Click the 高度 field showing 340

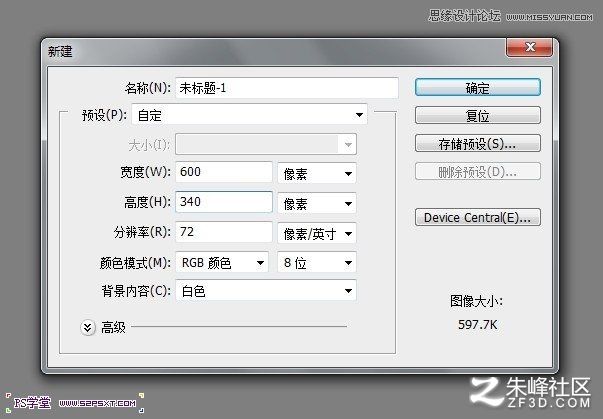pyautogui.click(x=224, y=202)
